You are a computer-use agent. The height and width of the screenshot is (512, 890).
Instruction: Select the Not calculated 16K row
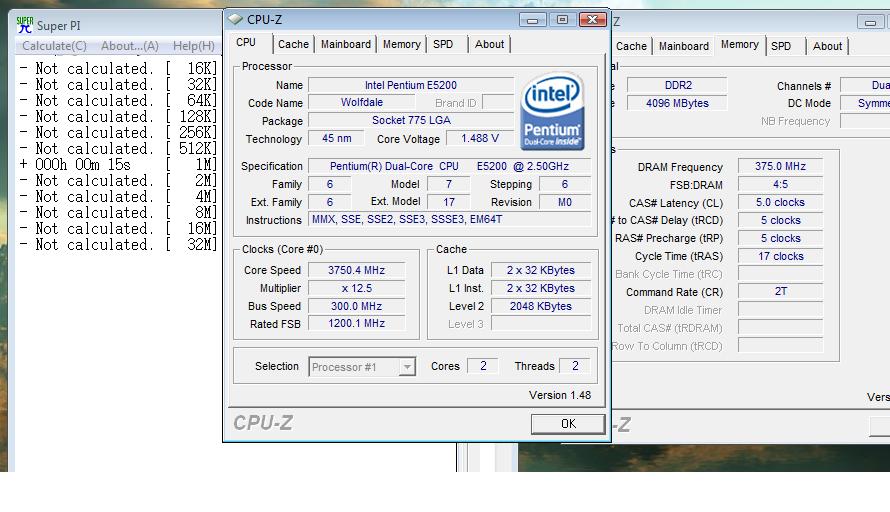click(x=118, y=69)
